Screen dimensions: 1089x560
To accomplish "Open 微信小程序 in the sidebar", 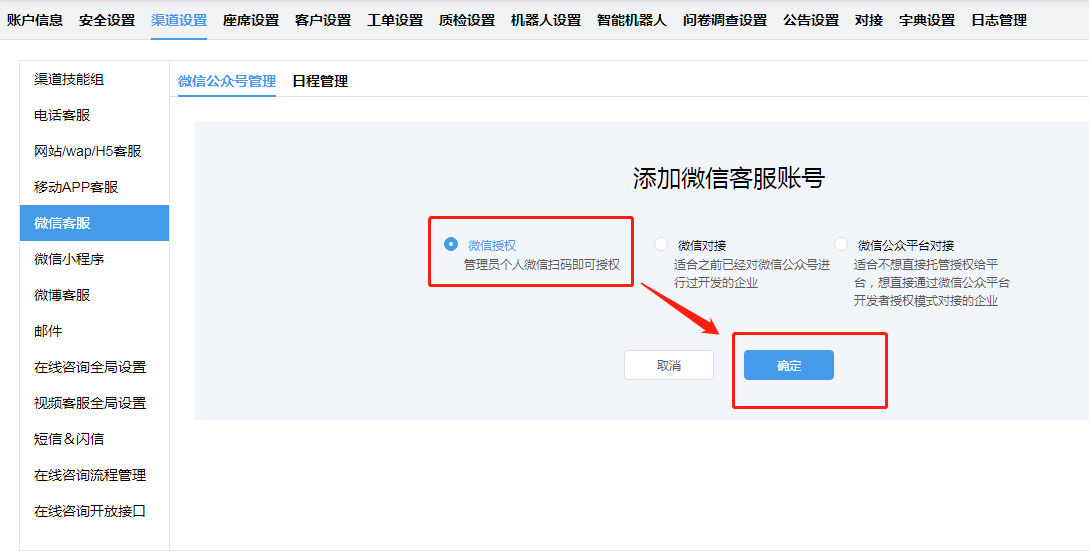I will (x=94, y=259).
